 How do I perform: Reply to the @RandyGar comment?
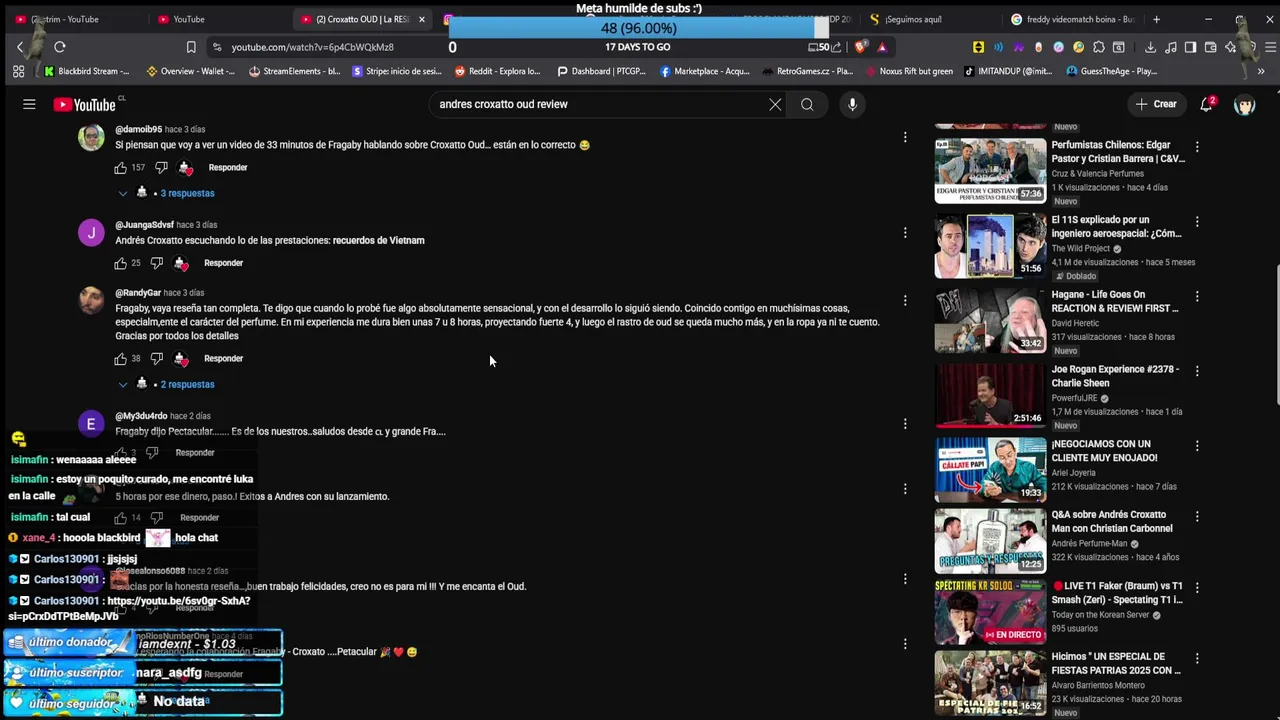click(223, 358)
